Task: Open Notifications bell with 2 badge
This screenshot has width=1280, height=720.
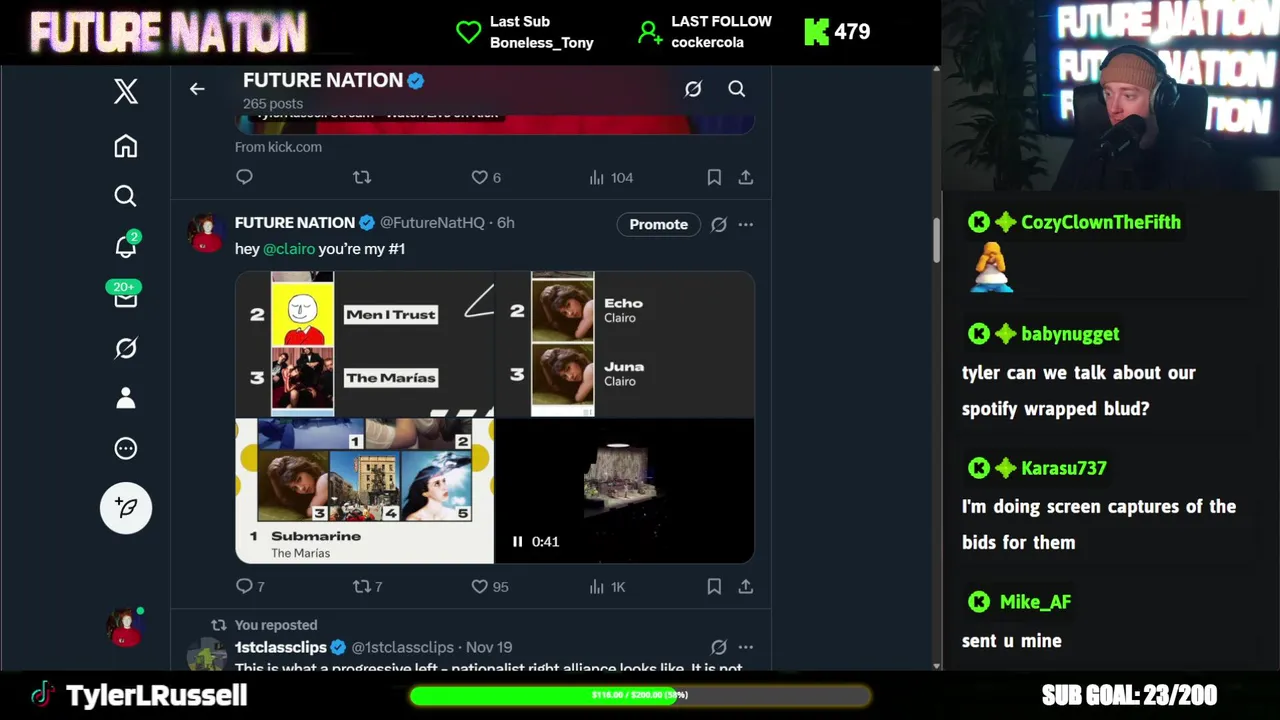Action: point(126,245)
